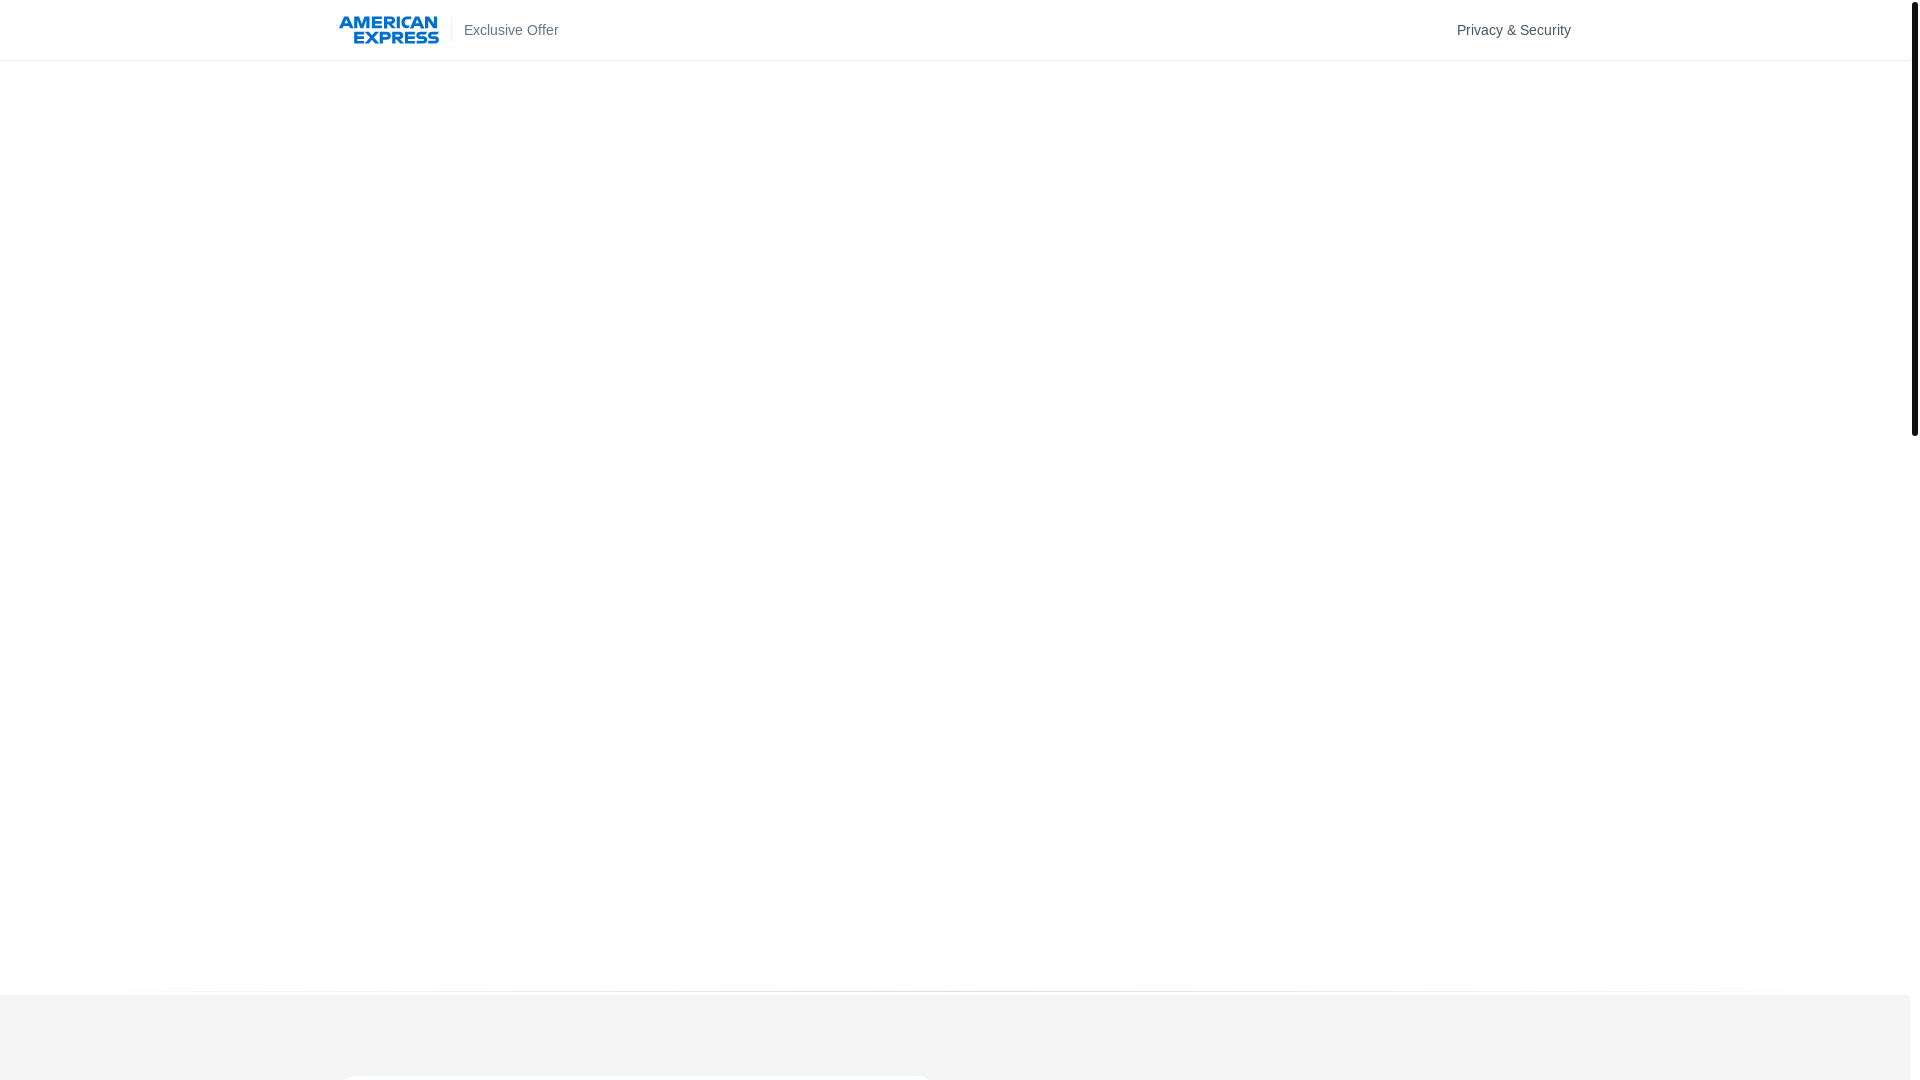This screenshot has width=1920, height=1080.
Task: Open the Privacy & Security link
Action: (x=1513, y=30)
